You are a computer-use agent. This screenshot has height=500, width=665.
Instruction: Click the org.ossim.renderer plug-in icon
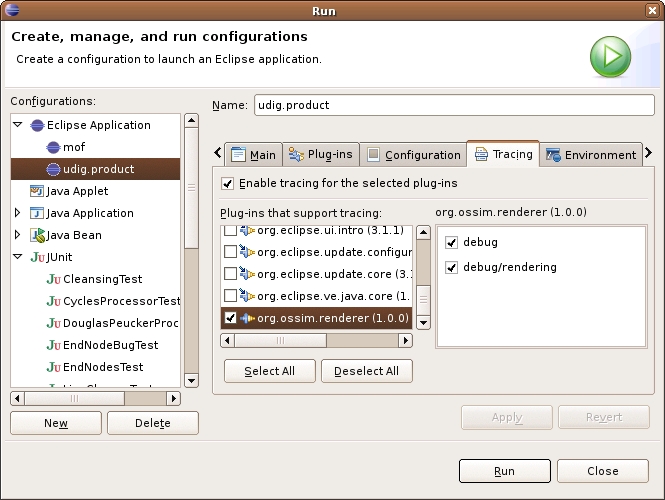click(247, 318)
